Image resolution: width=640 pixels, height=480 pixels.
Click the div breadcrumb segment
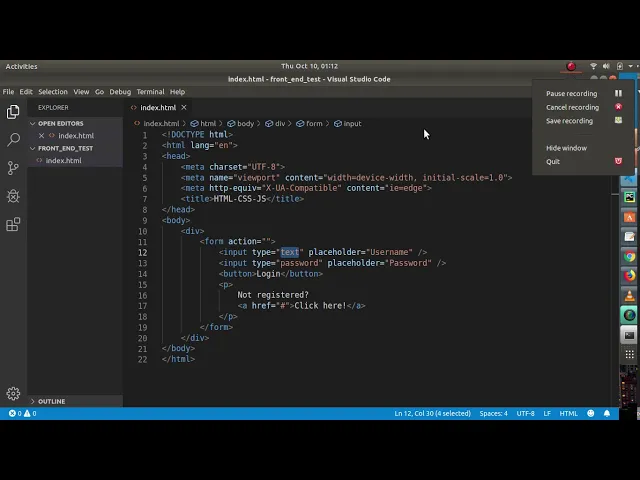coord(275,123)
